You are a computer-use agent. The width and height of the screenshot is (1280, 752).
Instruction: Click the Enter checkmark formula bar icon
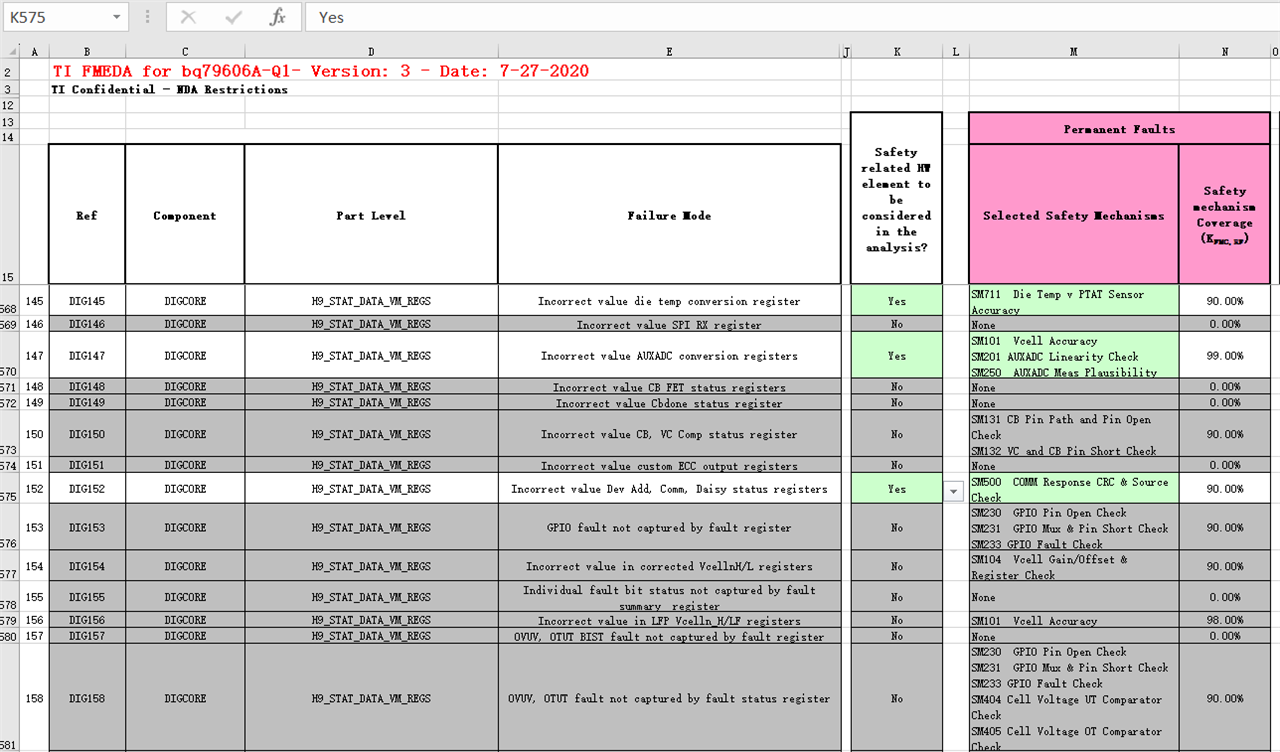pos(233,17)
